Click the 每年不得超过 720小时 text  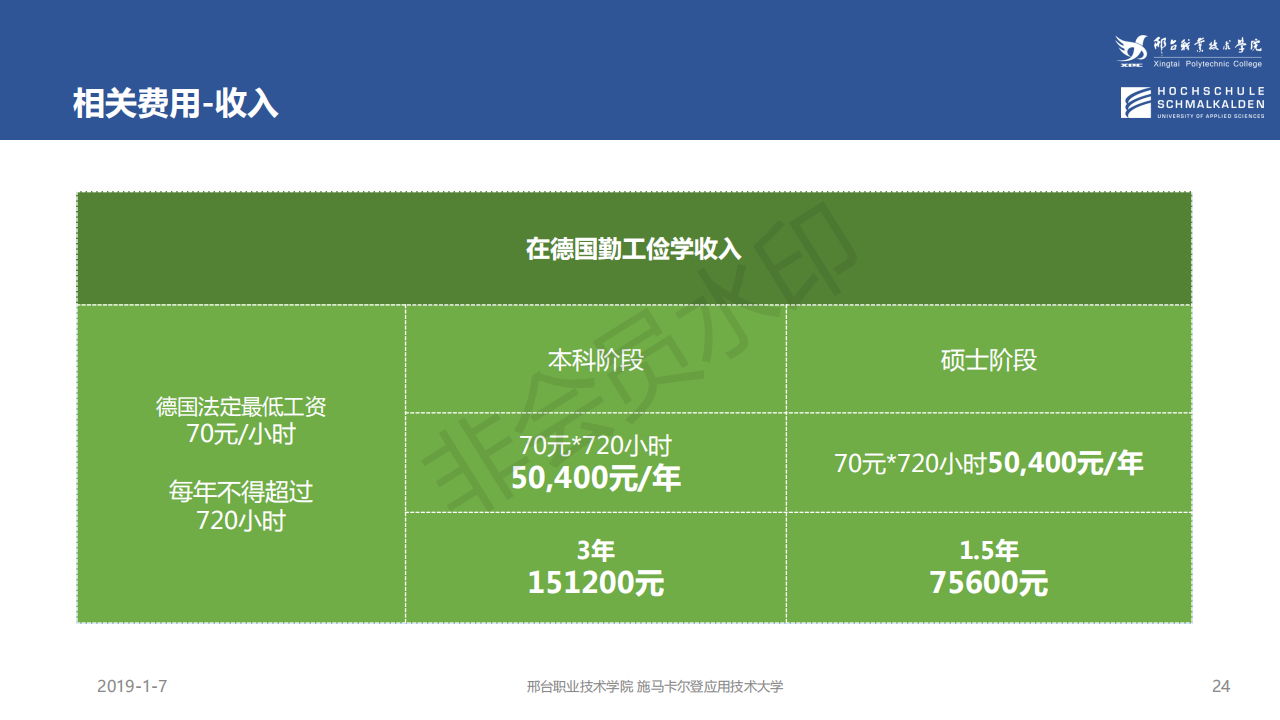[x=241, y=506]
